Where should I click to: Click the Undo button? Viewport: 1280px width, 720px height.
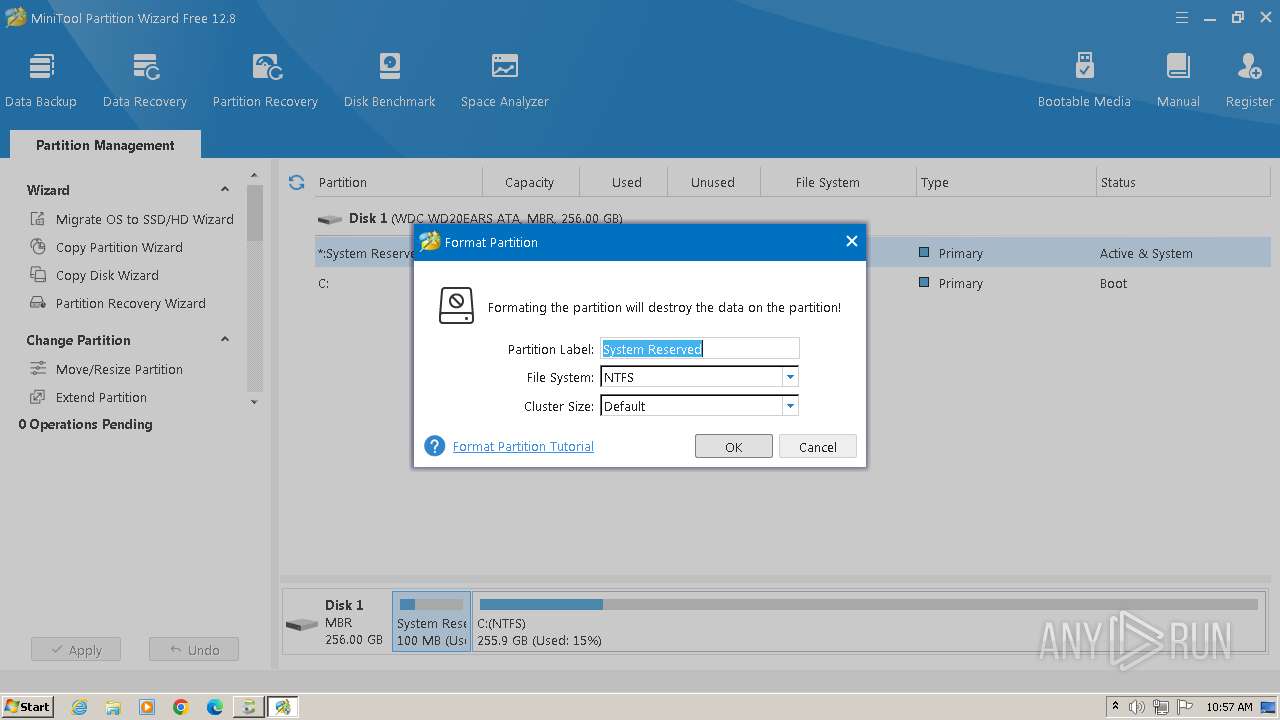point(194,650)
